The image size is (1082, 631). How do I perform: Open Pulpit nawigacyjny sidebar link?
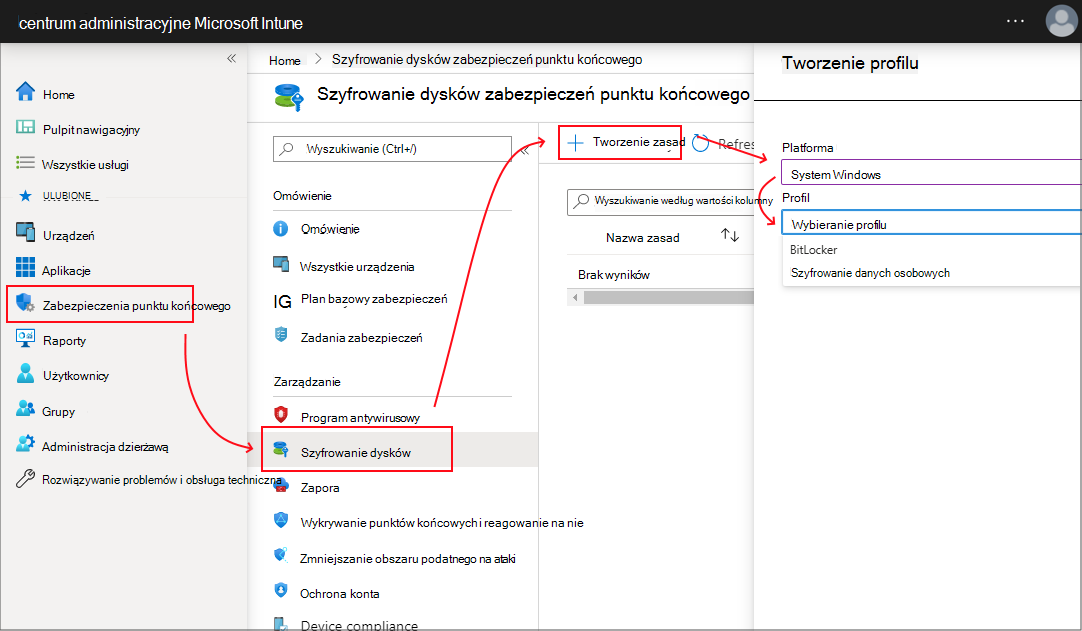click(91, 130)
